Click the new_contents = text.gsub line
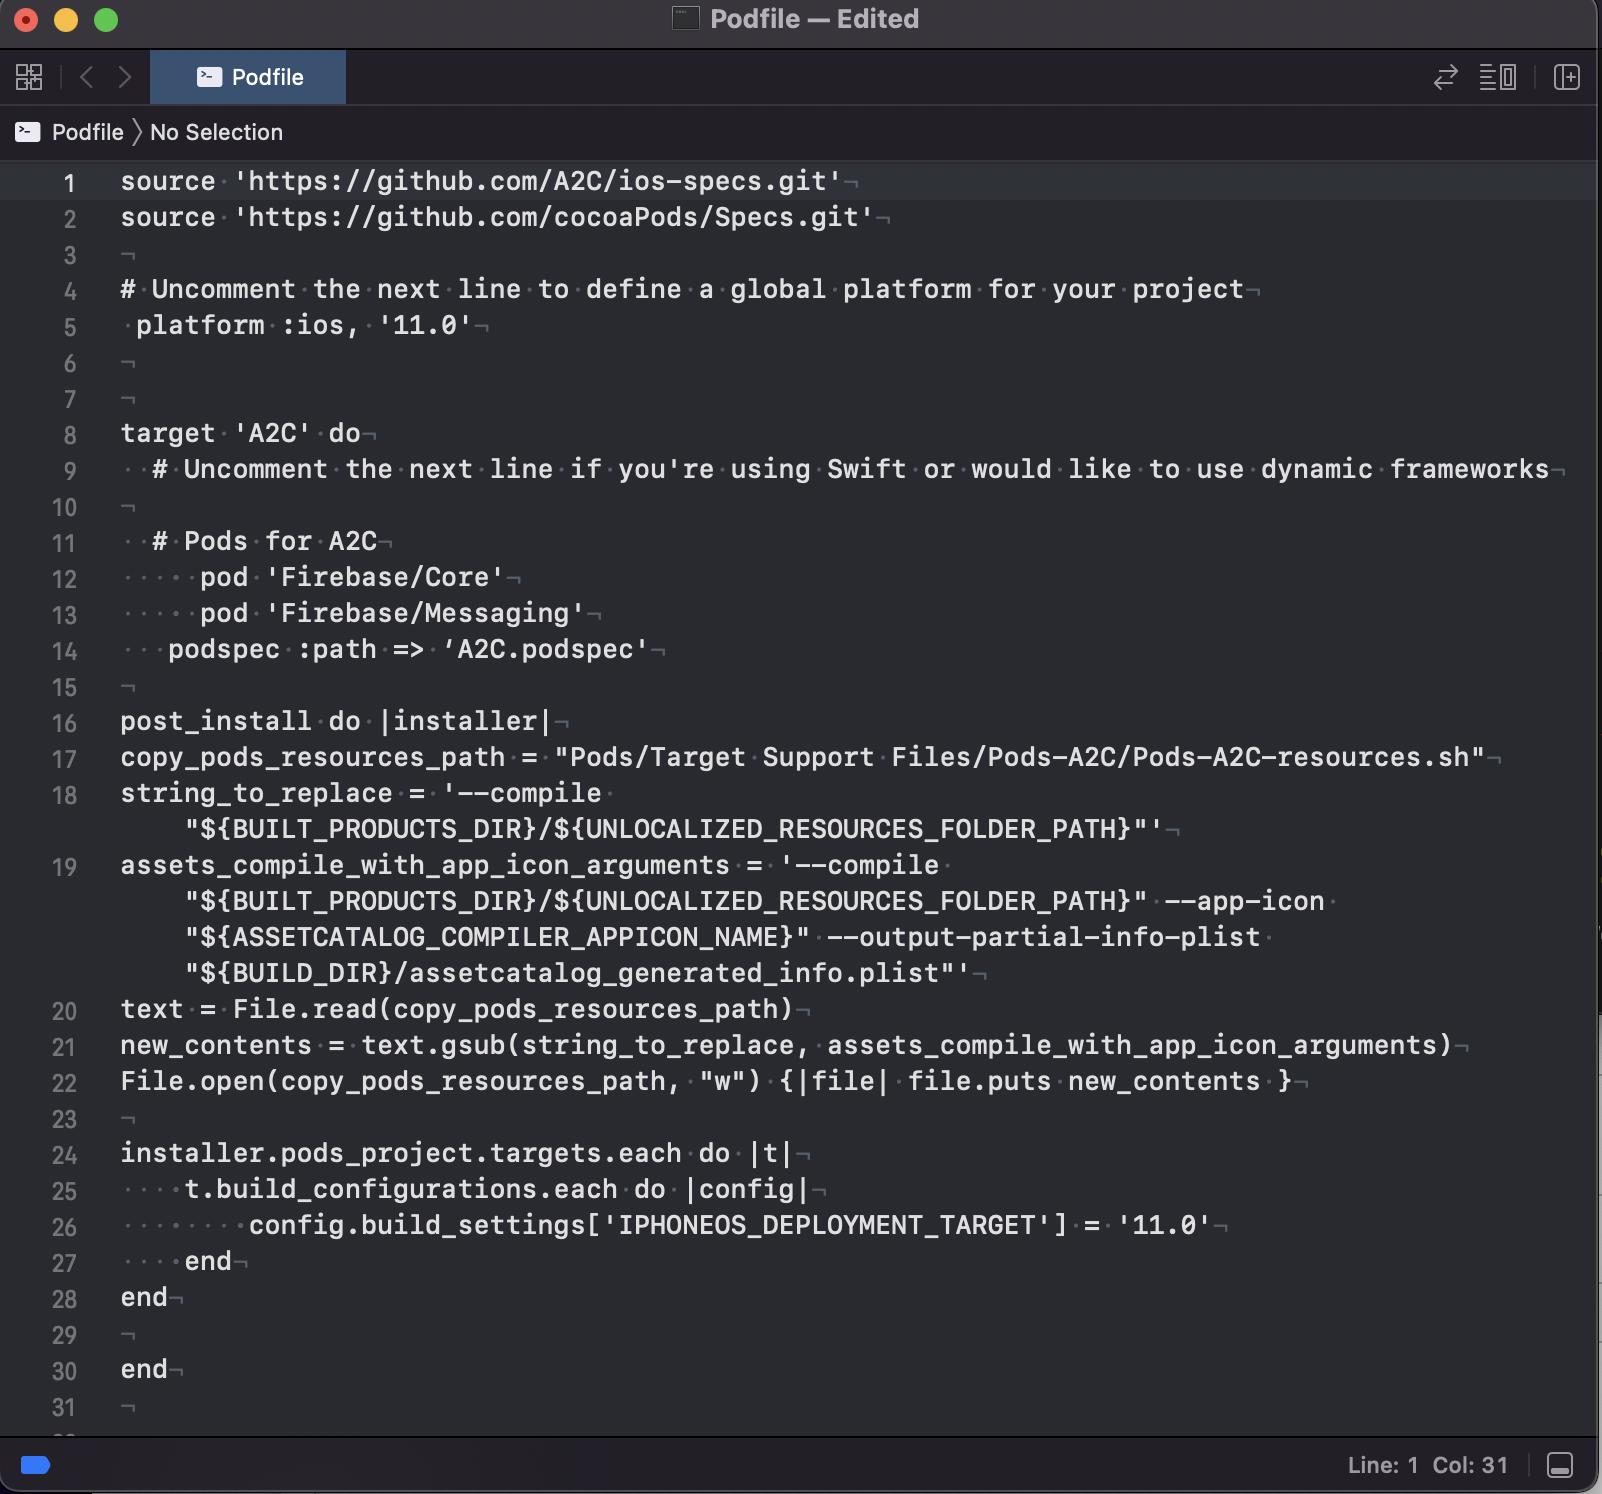This screenshot has height=1494, width=1602. click(786, 1045)
